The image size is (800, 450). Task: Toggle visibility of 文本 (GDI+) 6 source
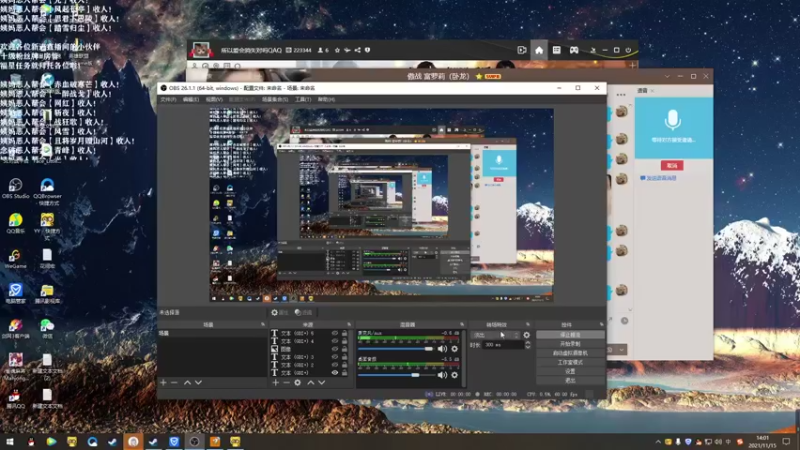(x=335, y=333)
